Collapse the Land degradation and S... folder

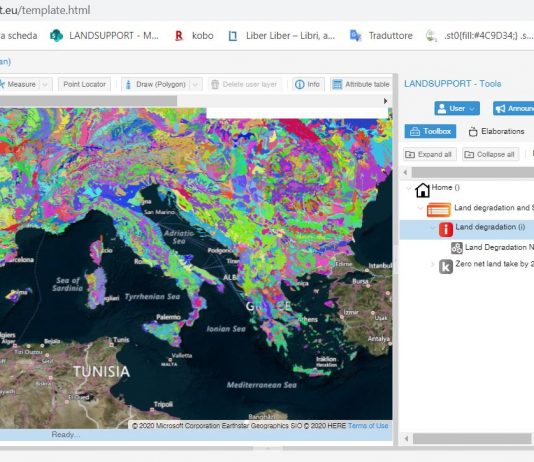coord(420,208)
